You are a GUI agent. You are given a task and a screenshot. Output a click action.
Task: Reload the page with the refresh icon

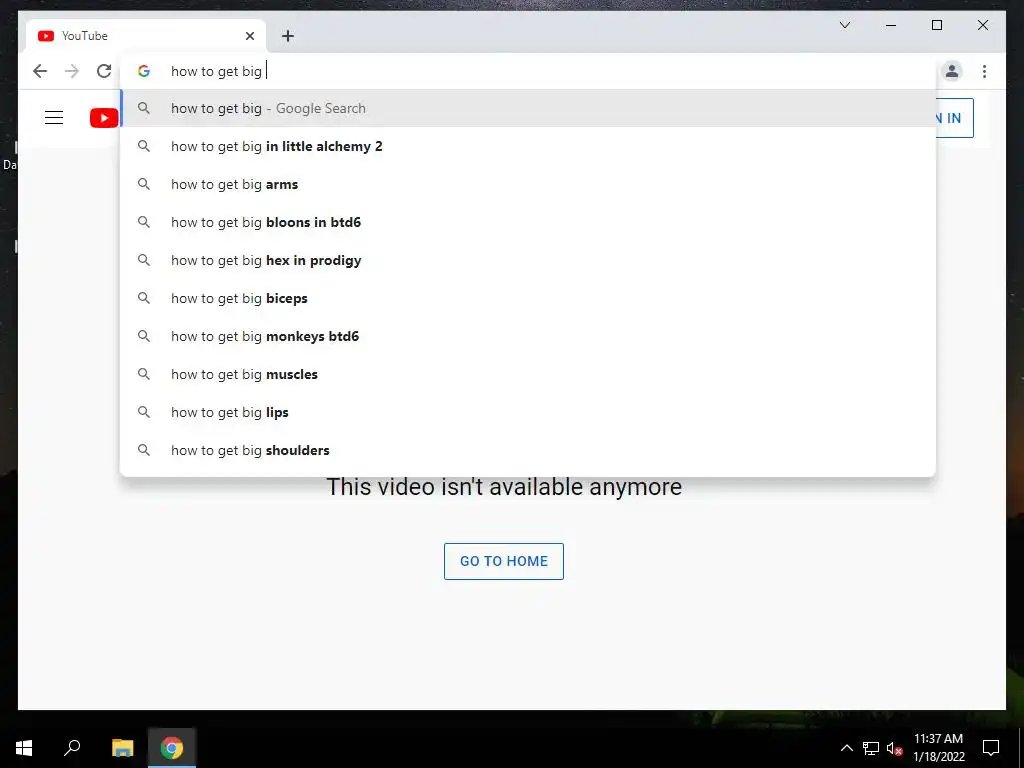pos(104,71)
